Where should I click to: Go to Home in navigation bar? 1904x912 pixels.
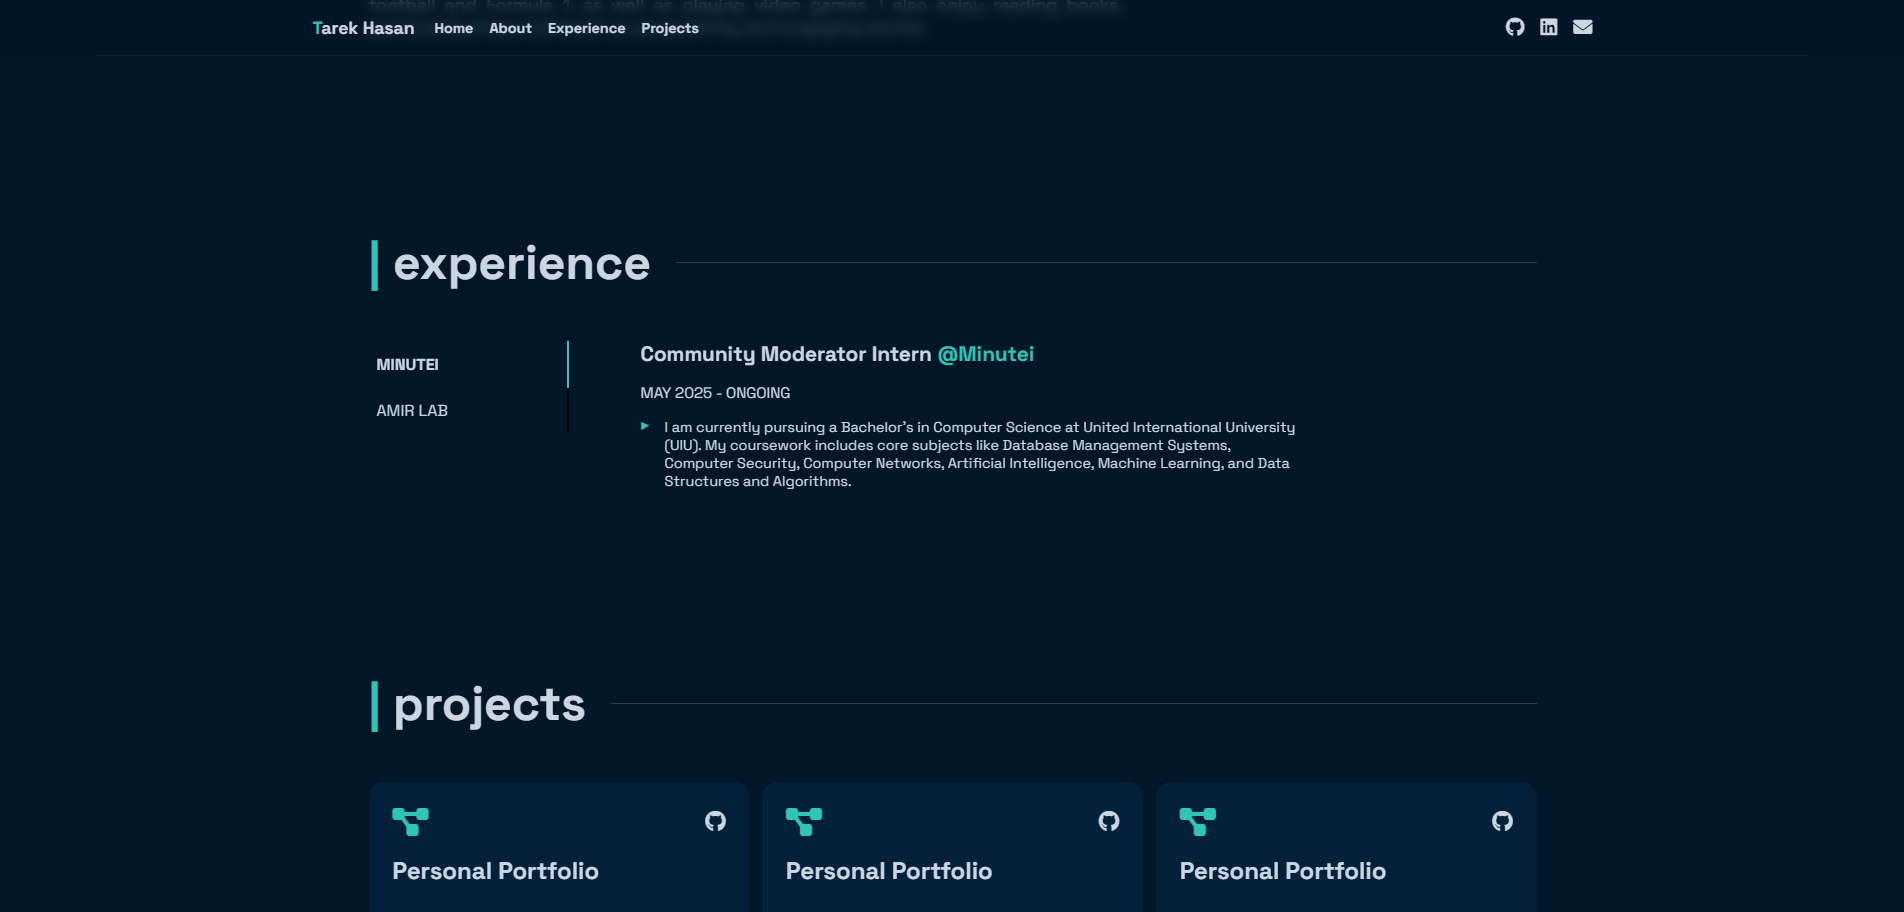tap(453, 28)
